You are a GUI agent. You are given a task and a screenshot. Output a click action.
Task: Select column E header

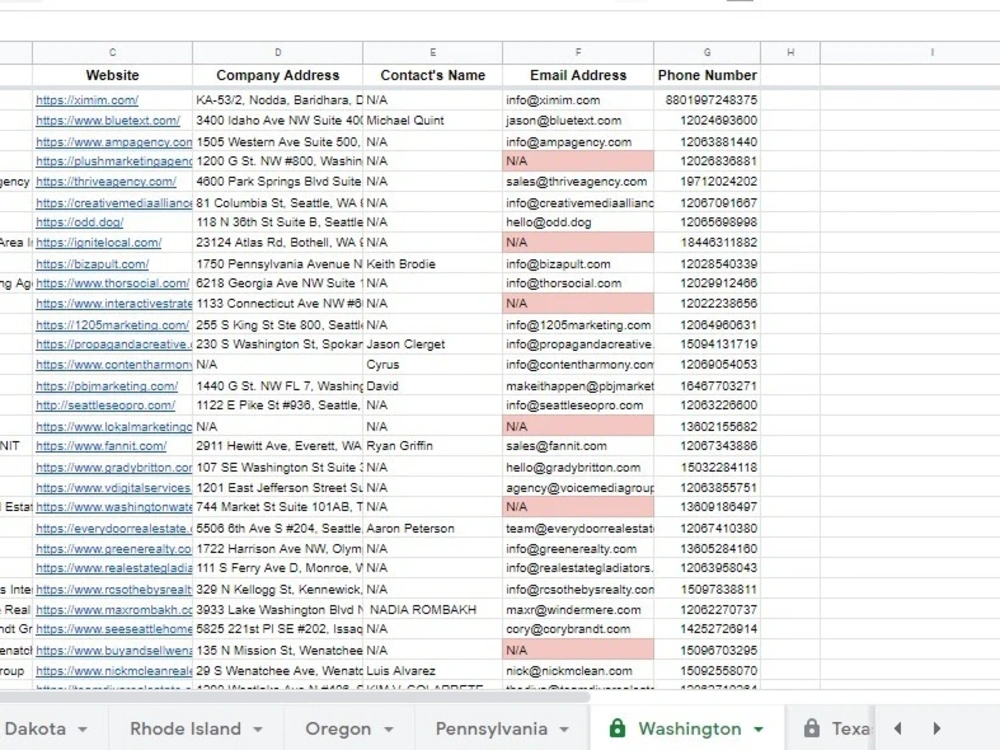pyautogui.click(x=432, y=52)
